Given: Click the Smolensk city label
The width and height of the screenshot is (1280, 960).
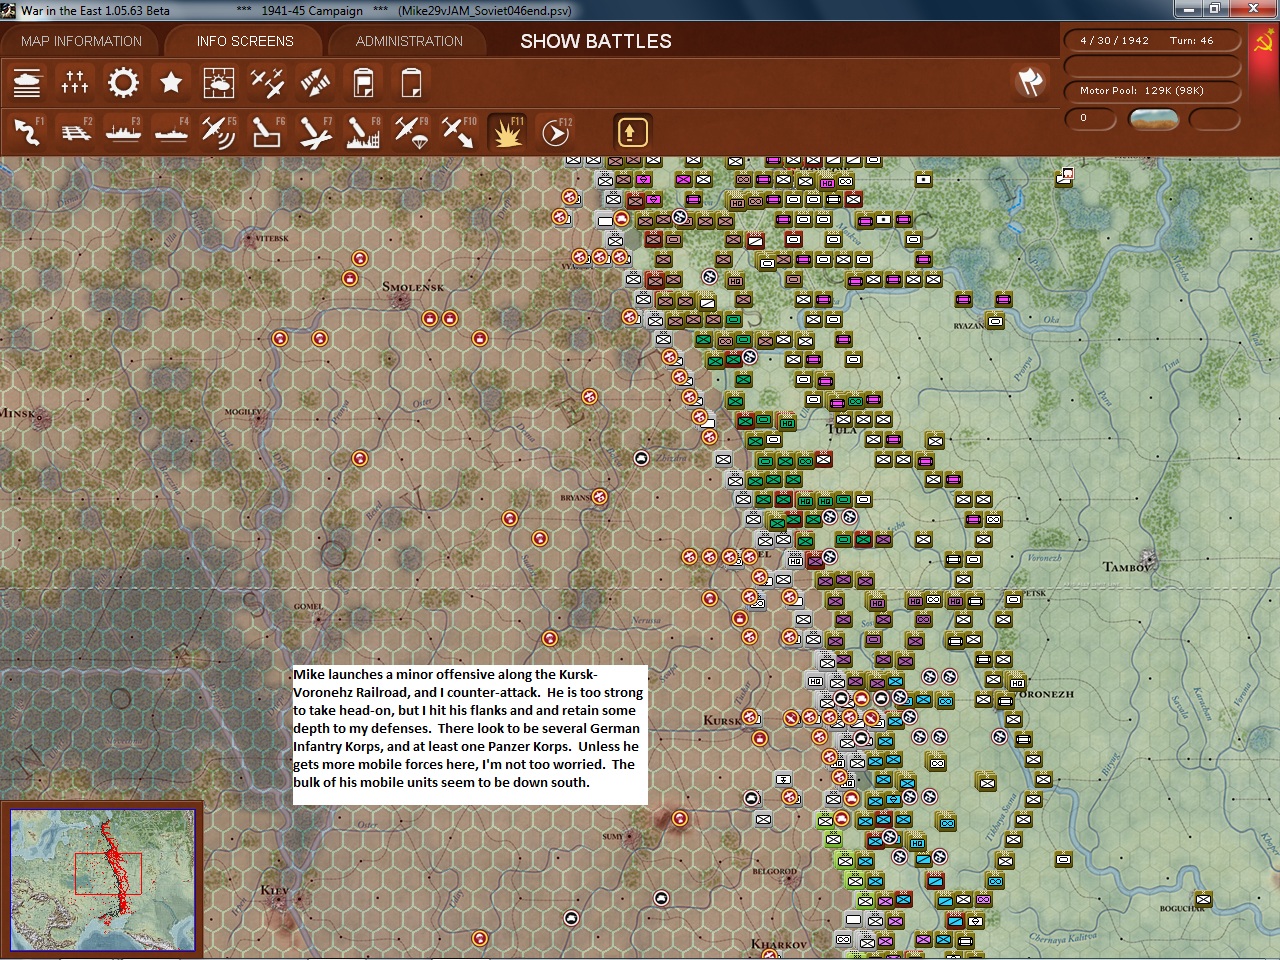Looking at the screenshot, I should pyautogui.click(x=412, y=287).
